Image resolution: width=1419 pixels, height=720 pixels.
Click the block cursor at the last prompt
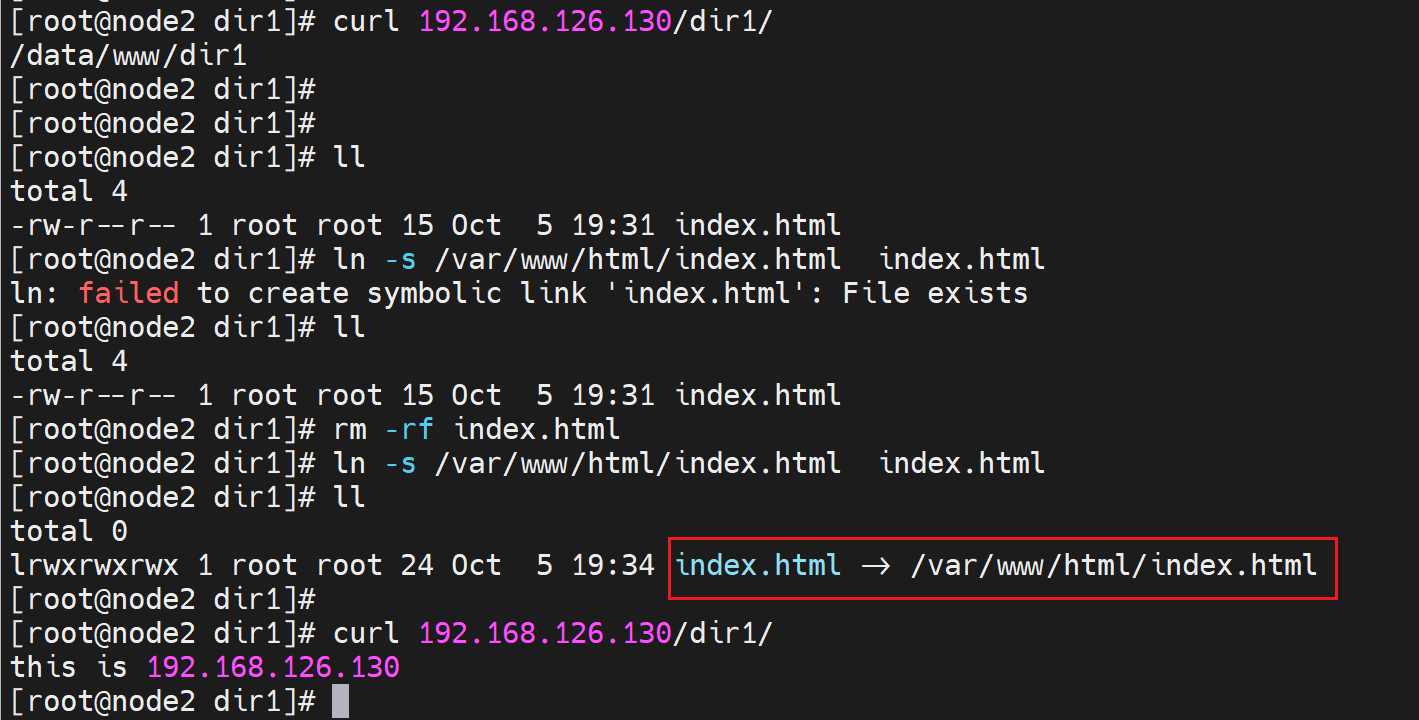pos(340,701)
